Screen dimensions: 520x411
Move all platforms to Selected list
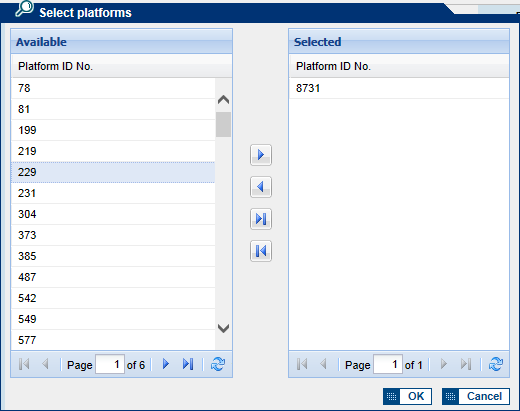[261, 219]
